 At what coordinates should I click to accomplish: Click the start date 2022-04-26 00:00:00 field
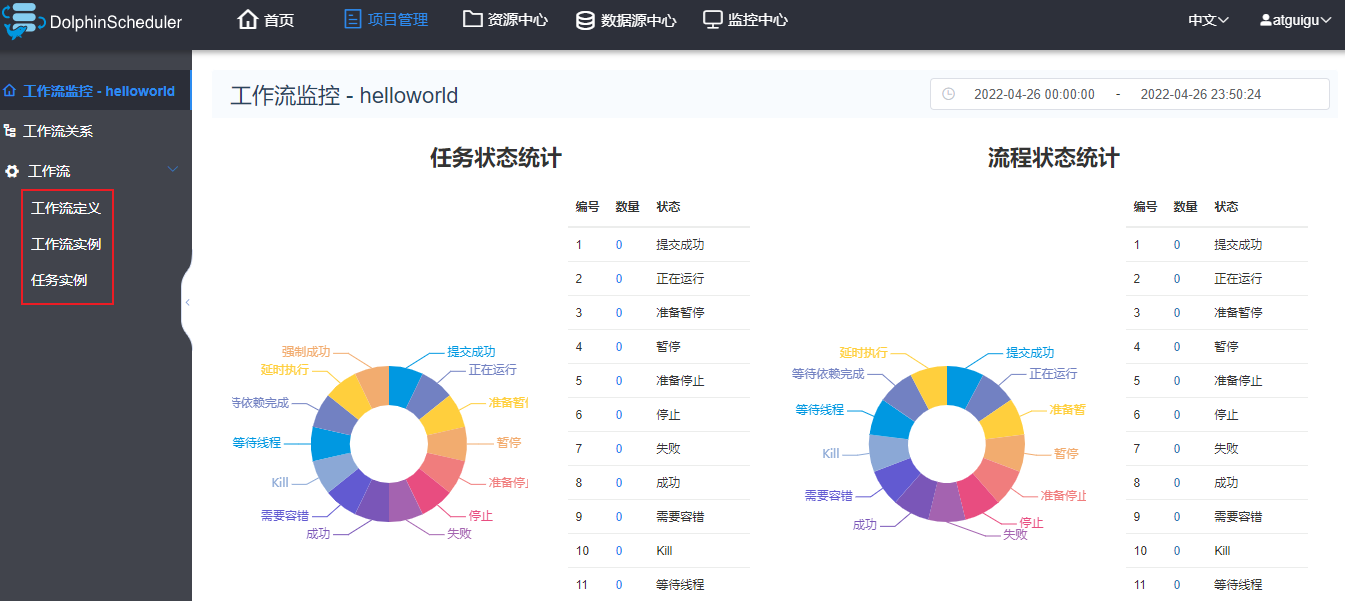pos(1034,94)
